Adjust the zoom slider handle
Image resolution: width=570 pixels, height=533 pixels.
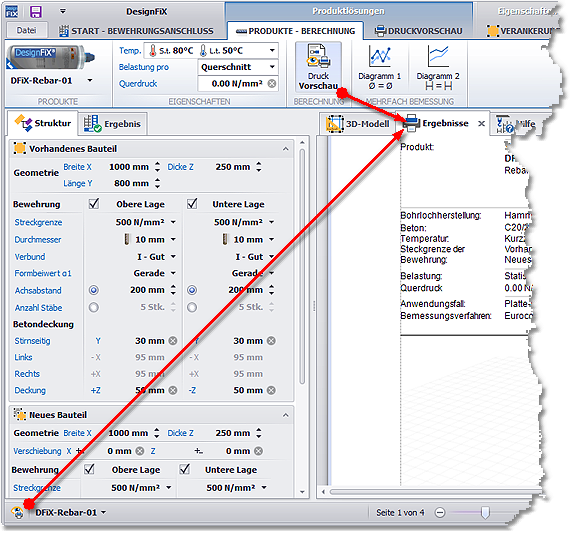coord(485,513)
